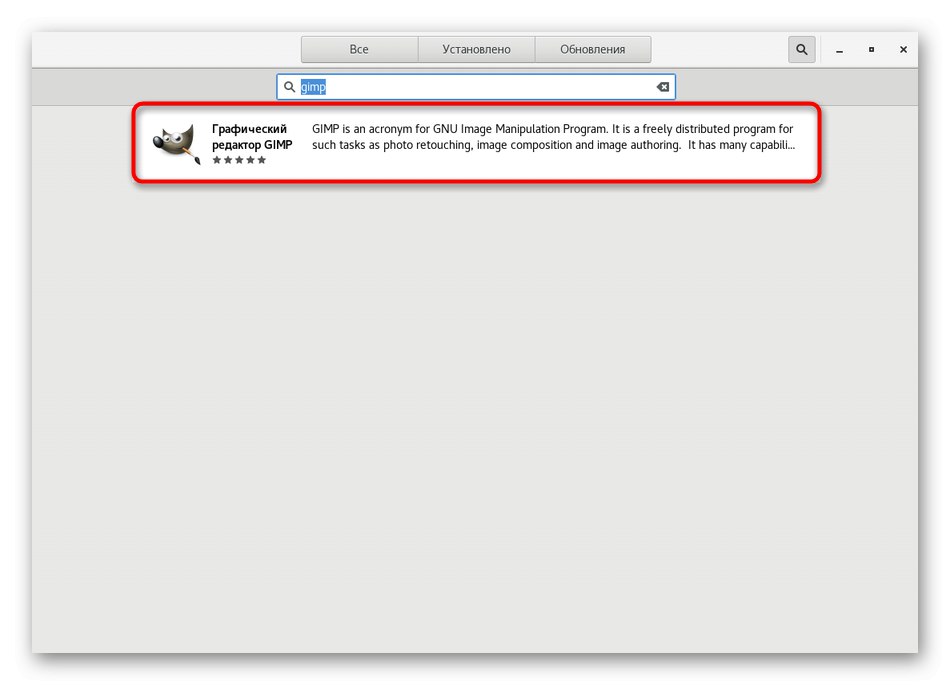Image resolution: width=950 pixels, height=685 pixels.
Task: Clear the search field text
Action: [x=663, y=87]
